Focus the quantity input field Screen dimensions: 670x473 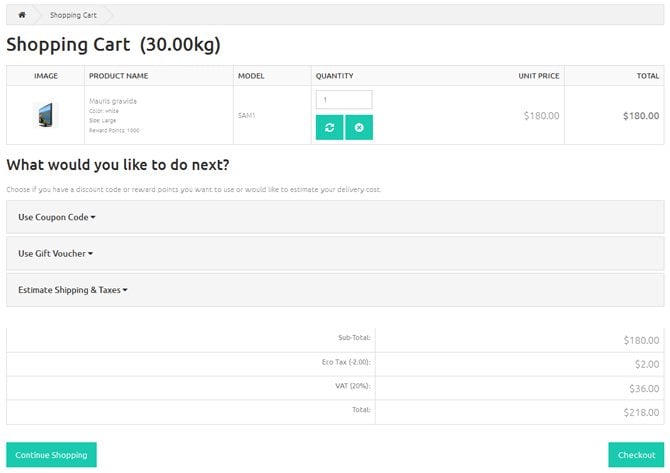pyautogui.click(x=343, y=100)
